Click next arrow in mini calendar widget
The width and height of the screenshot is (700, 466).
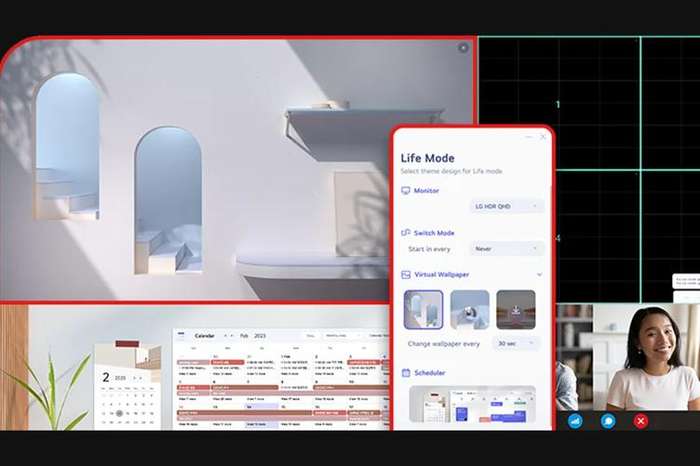click(141, 378)
